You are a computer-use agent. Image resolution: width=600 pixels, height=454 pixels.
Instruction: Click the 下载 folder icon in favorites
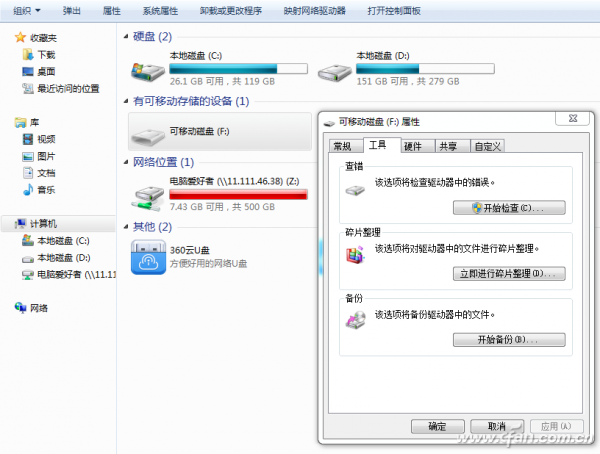click(x=28, y=55)
